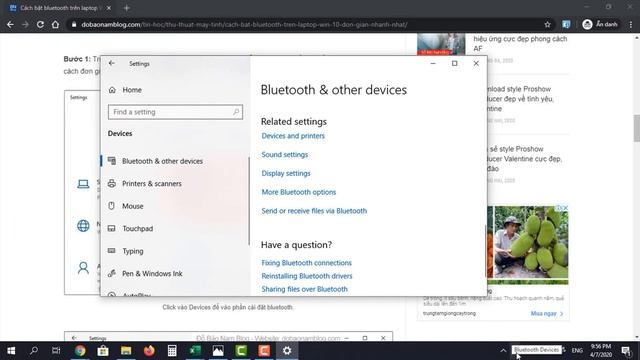
Task: Focus the Find a setting search box
Action: tap(175, 112)
